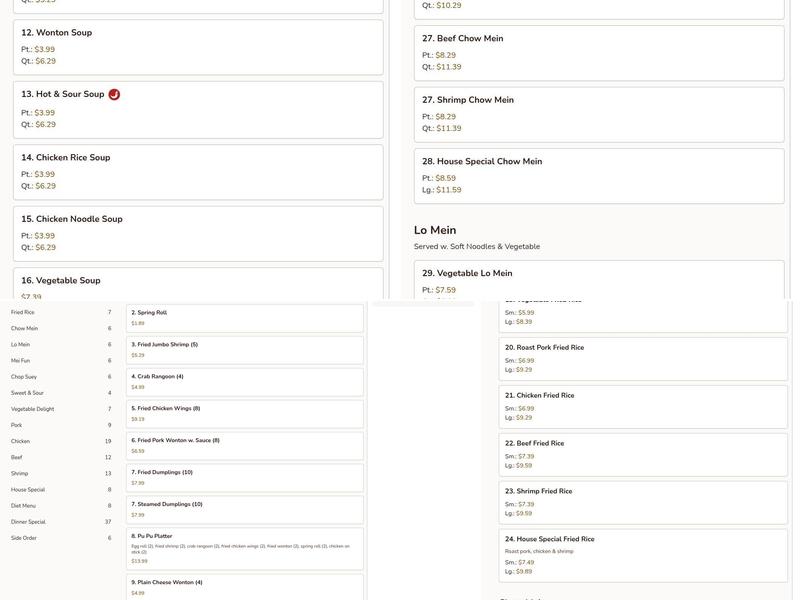This screenshot has height=600, width=800.
Task: Open the Side Order category
Action: [x=24, y=538]
